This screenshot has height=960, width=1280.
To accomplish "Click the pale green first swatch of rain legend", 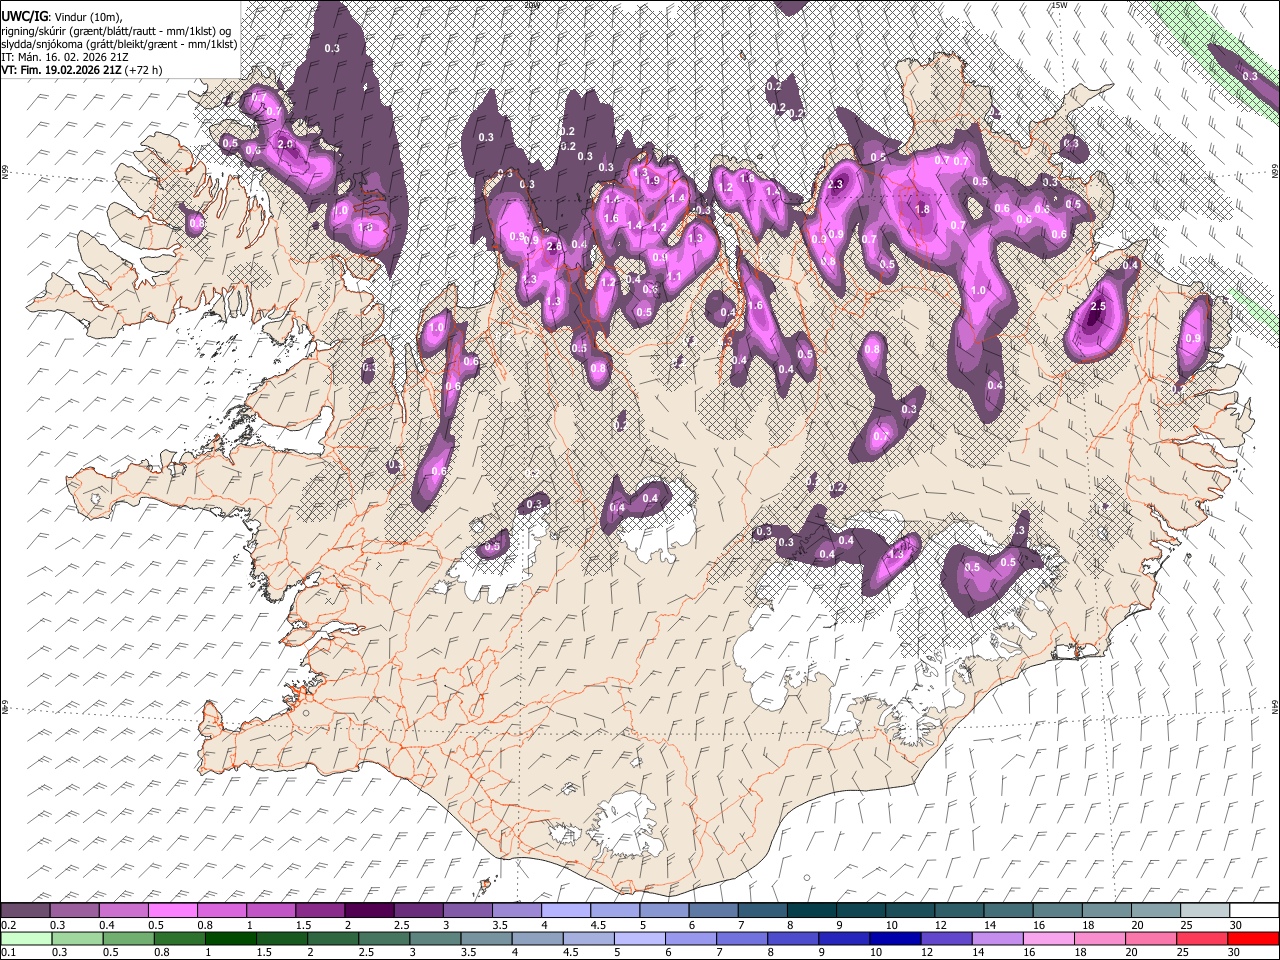I will [27, 938].
